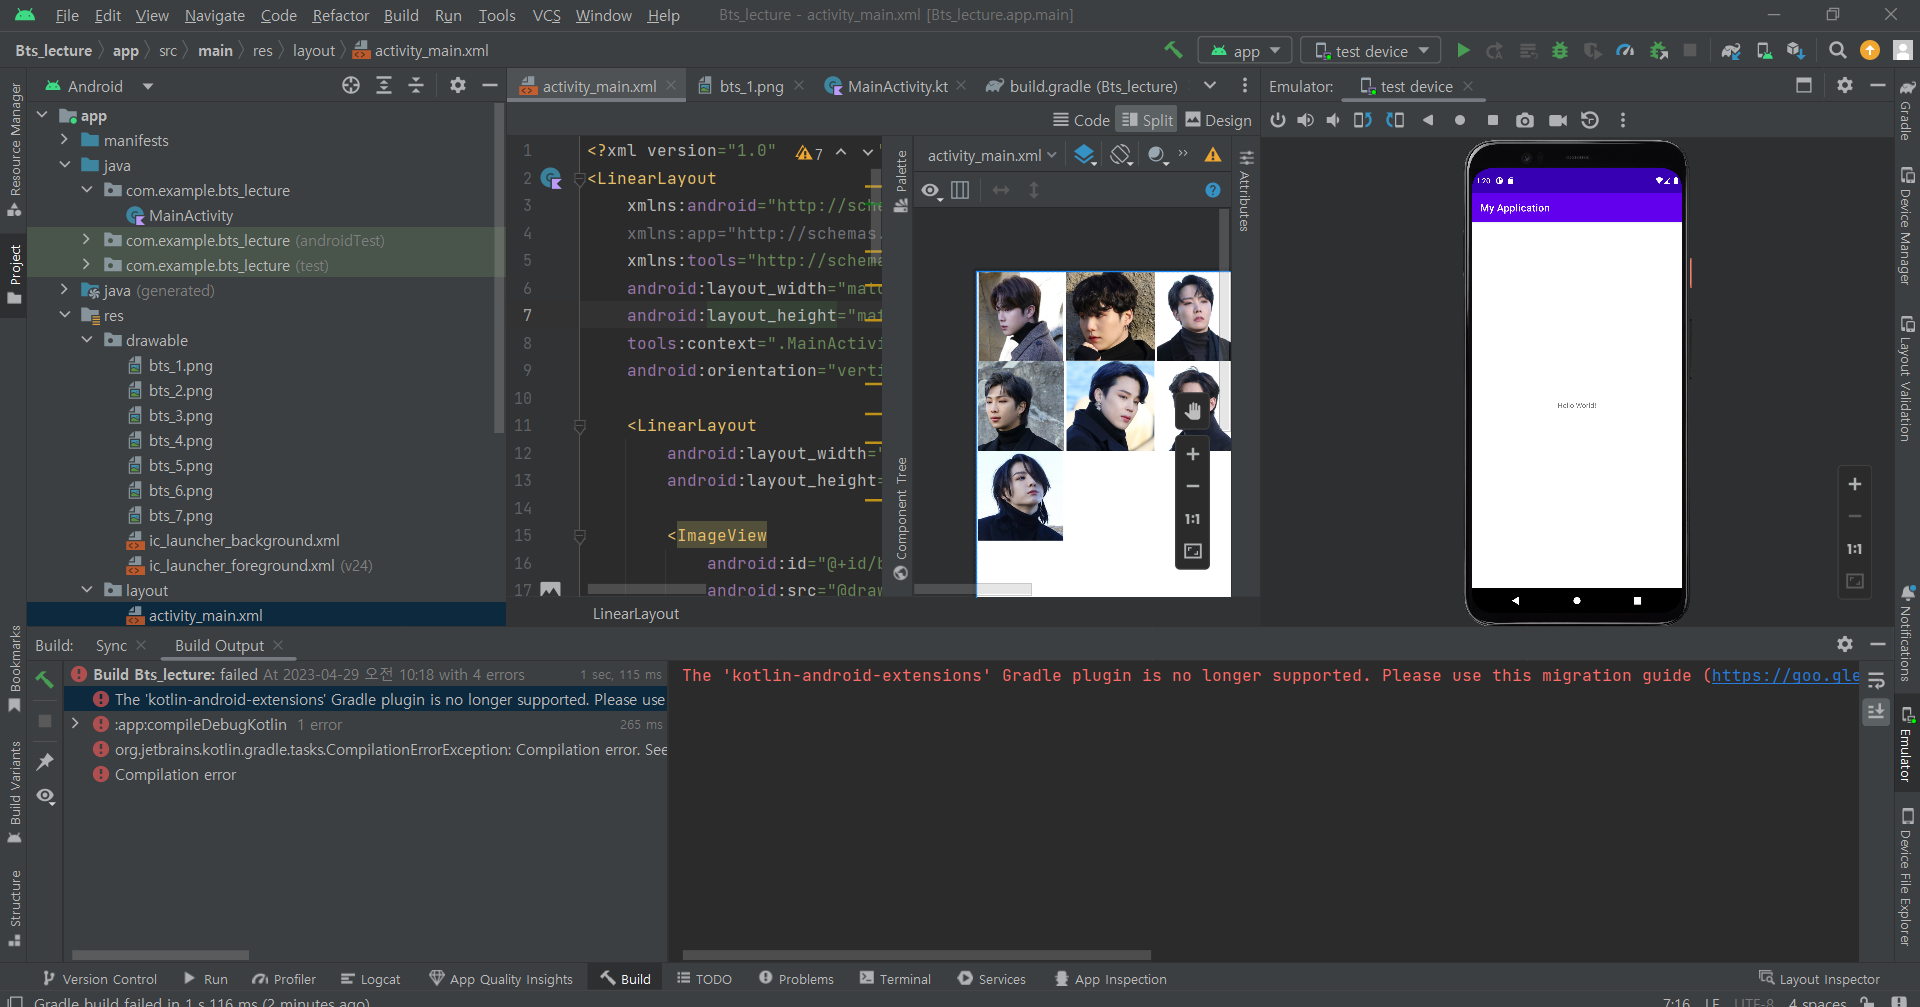Open the SDK Manager toolbar icon
1920x1007 pixels.
pos(1796,50)
